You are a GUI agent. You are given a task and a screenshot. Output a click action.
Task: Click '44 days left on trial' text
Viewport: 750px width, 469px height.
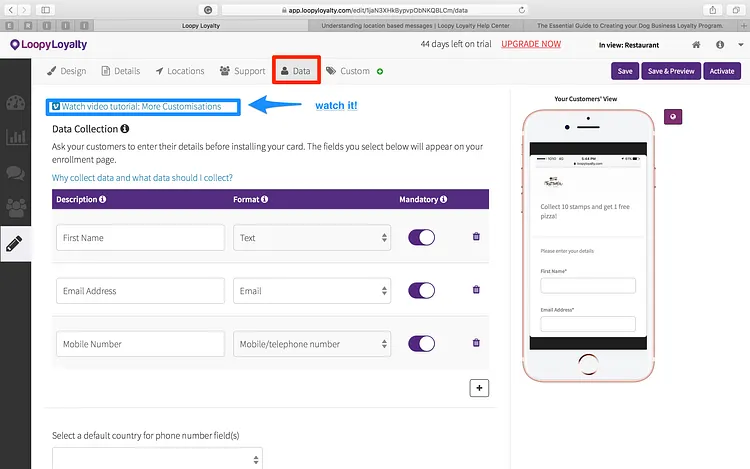tap(456, 44)
